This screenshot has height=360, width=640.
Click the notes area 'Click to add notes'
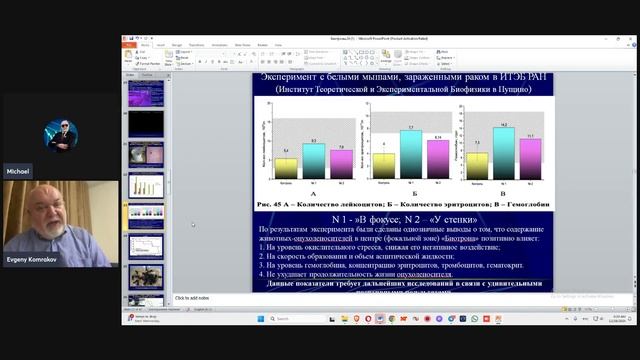tap(192, 298)
